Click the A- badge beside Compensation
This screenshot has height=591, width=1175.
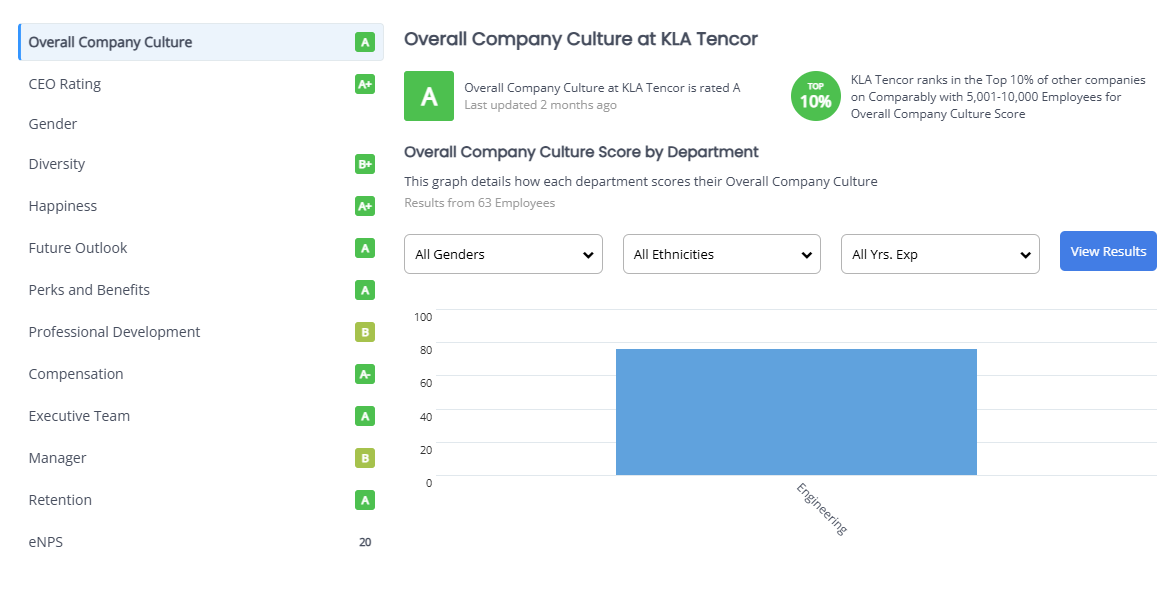pos(365,374)
